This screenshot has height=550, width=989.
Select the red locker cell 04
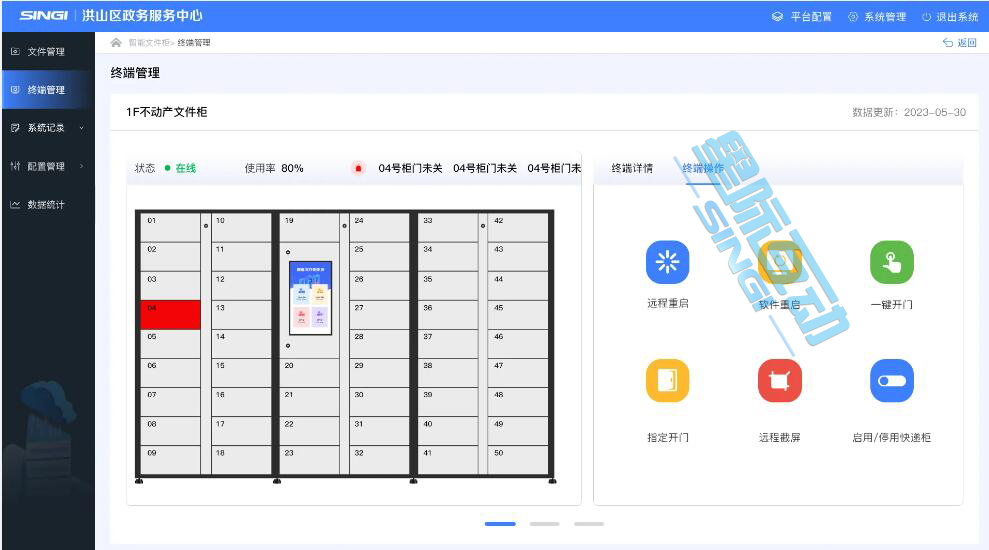pos(170,314)
